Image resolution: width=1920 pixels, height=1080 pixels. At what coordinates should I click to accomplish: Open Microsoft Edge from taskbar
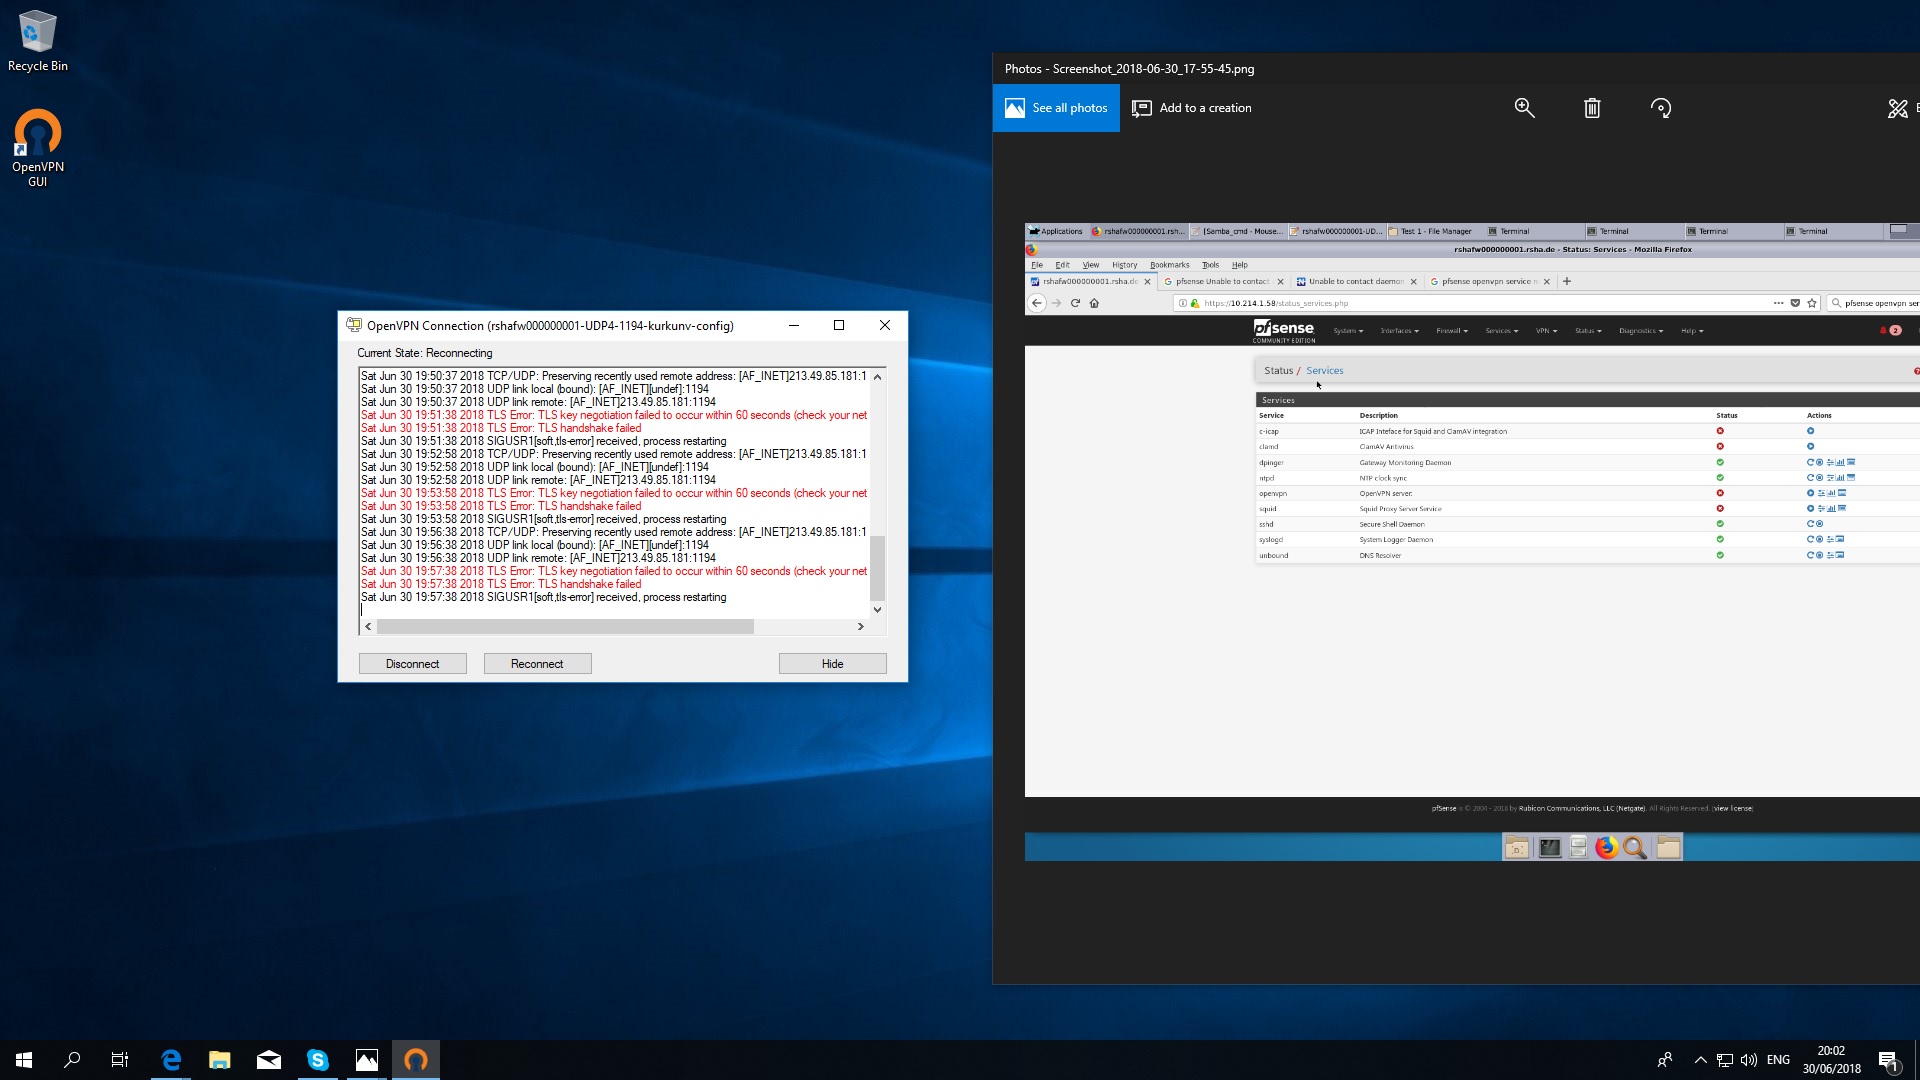point(171,1060)
